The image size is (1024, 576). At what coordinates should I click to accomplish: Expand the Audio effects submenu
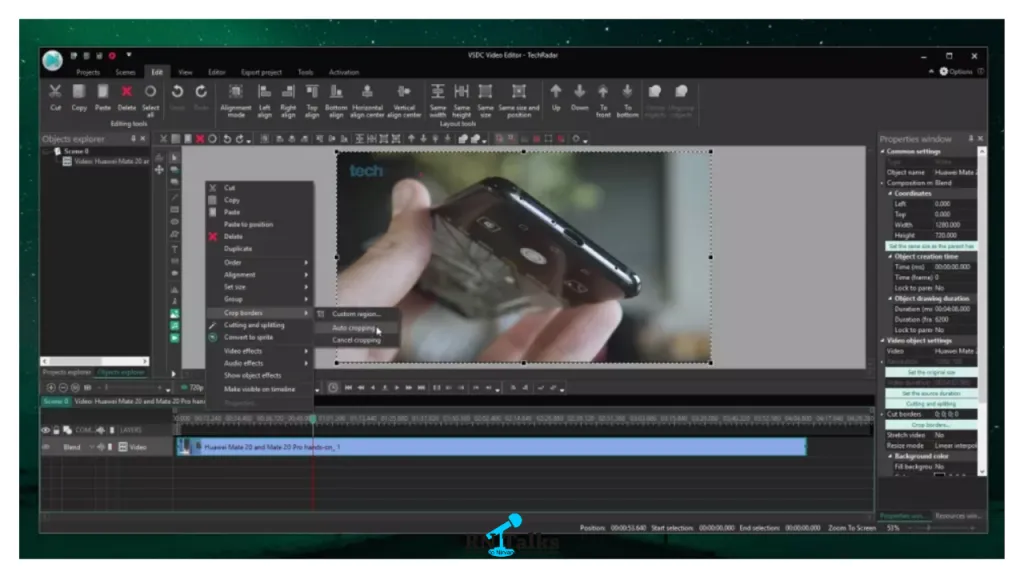click(x=259, y=364)
